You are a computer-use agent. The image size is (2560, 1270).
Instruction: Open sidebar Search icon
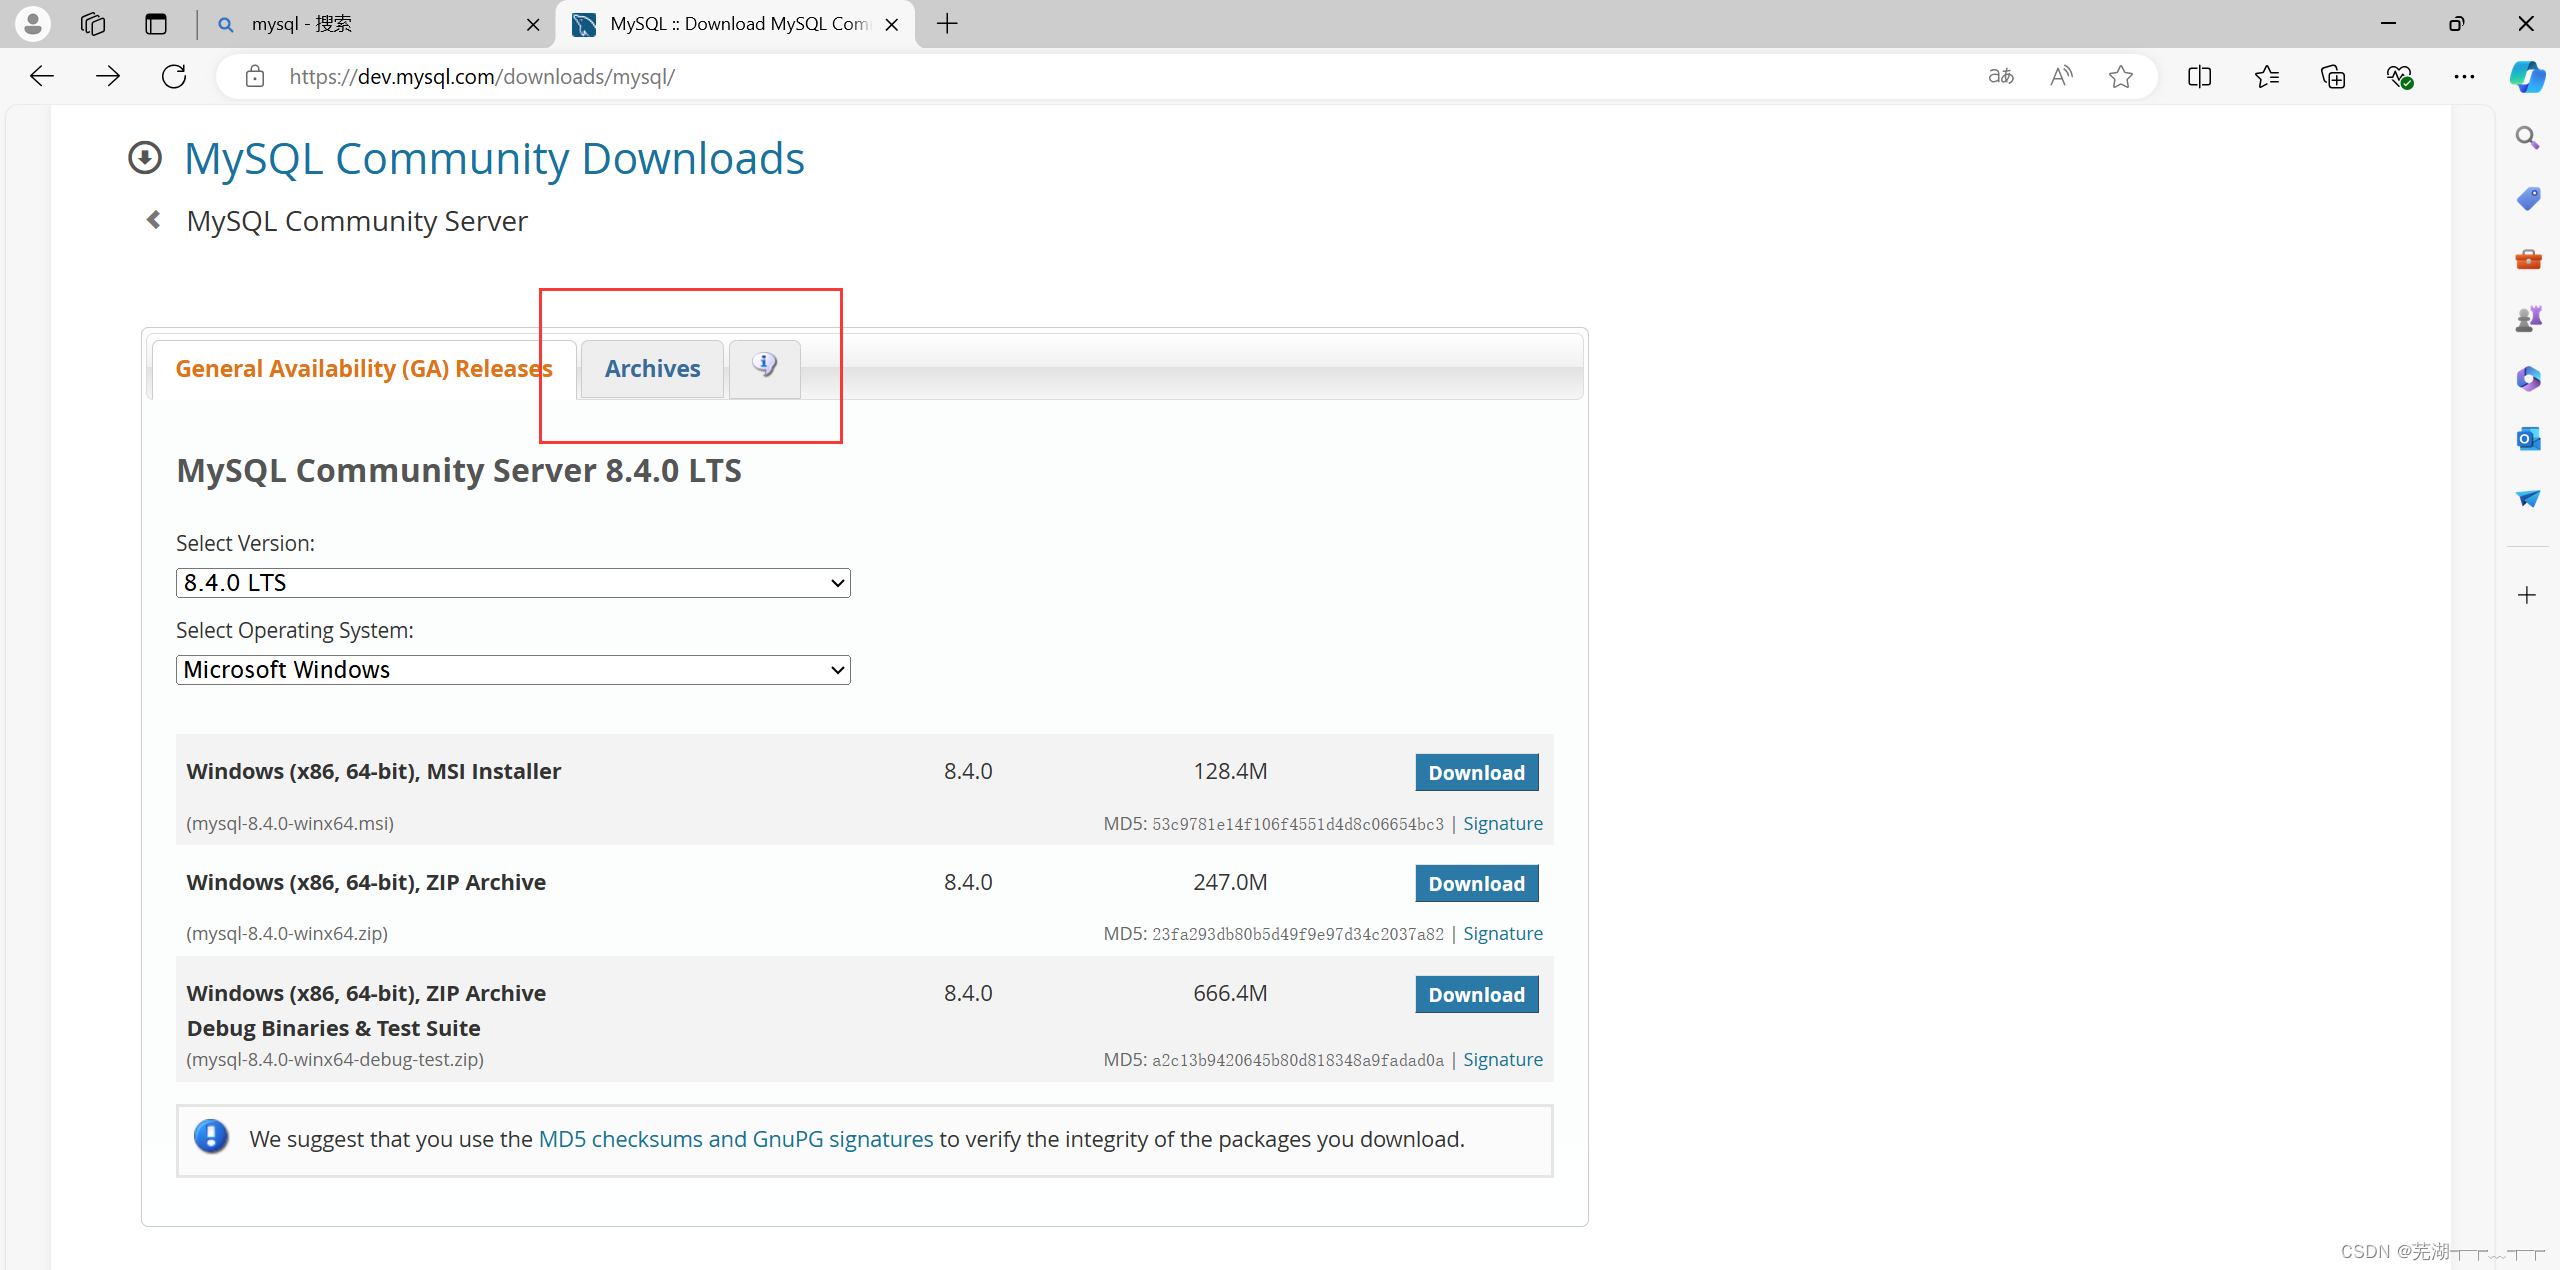pos(2527,138)
